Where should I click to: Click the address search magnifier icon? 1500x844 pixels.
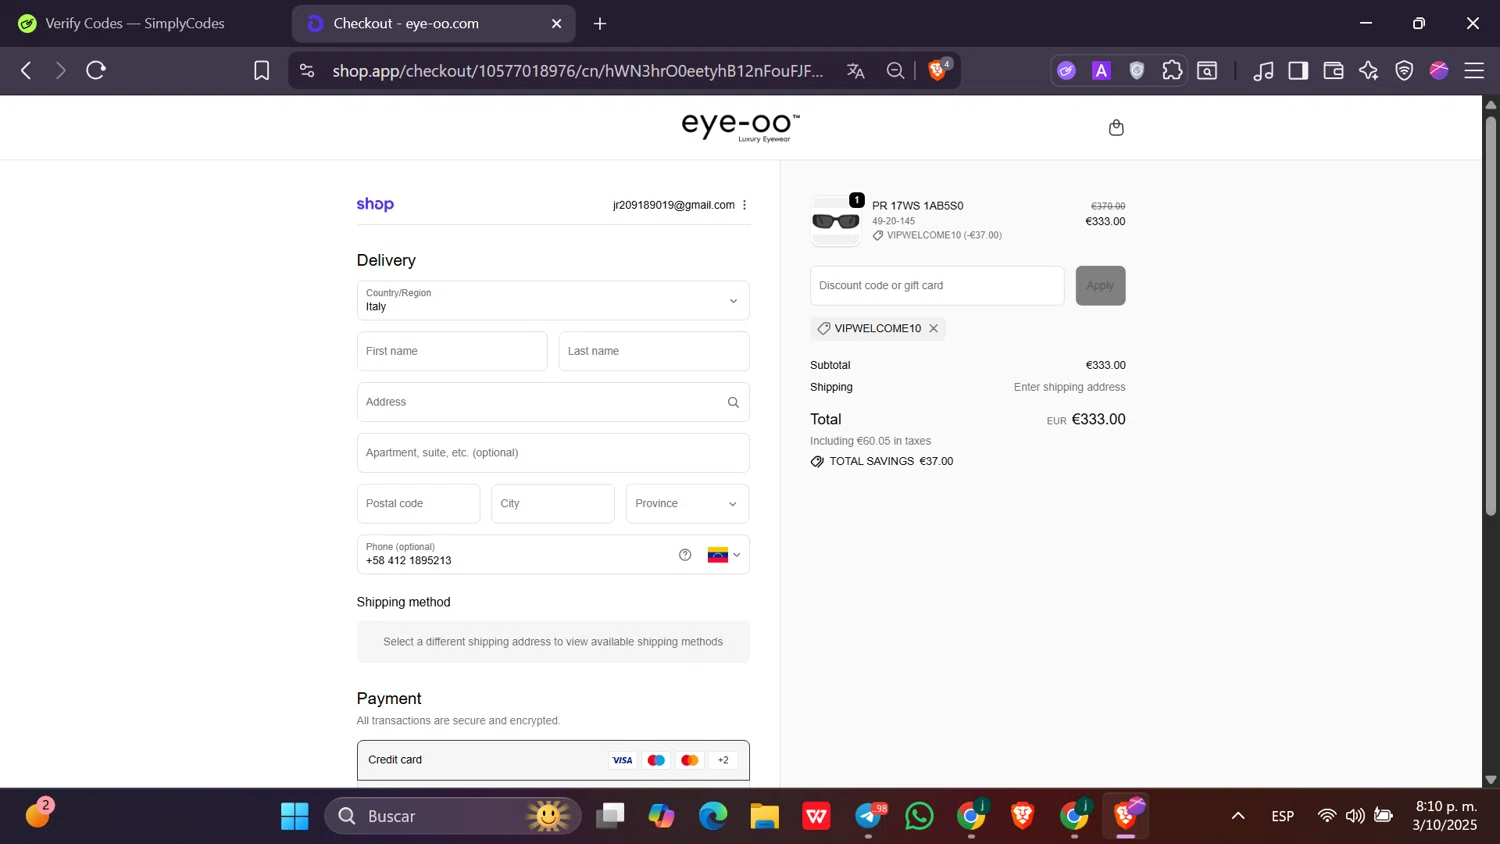click(733, 402)
